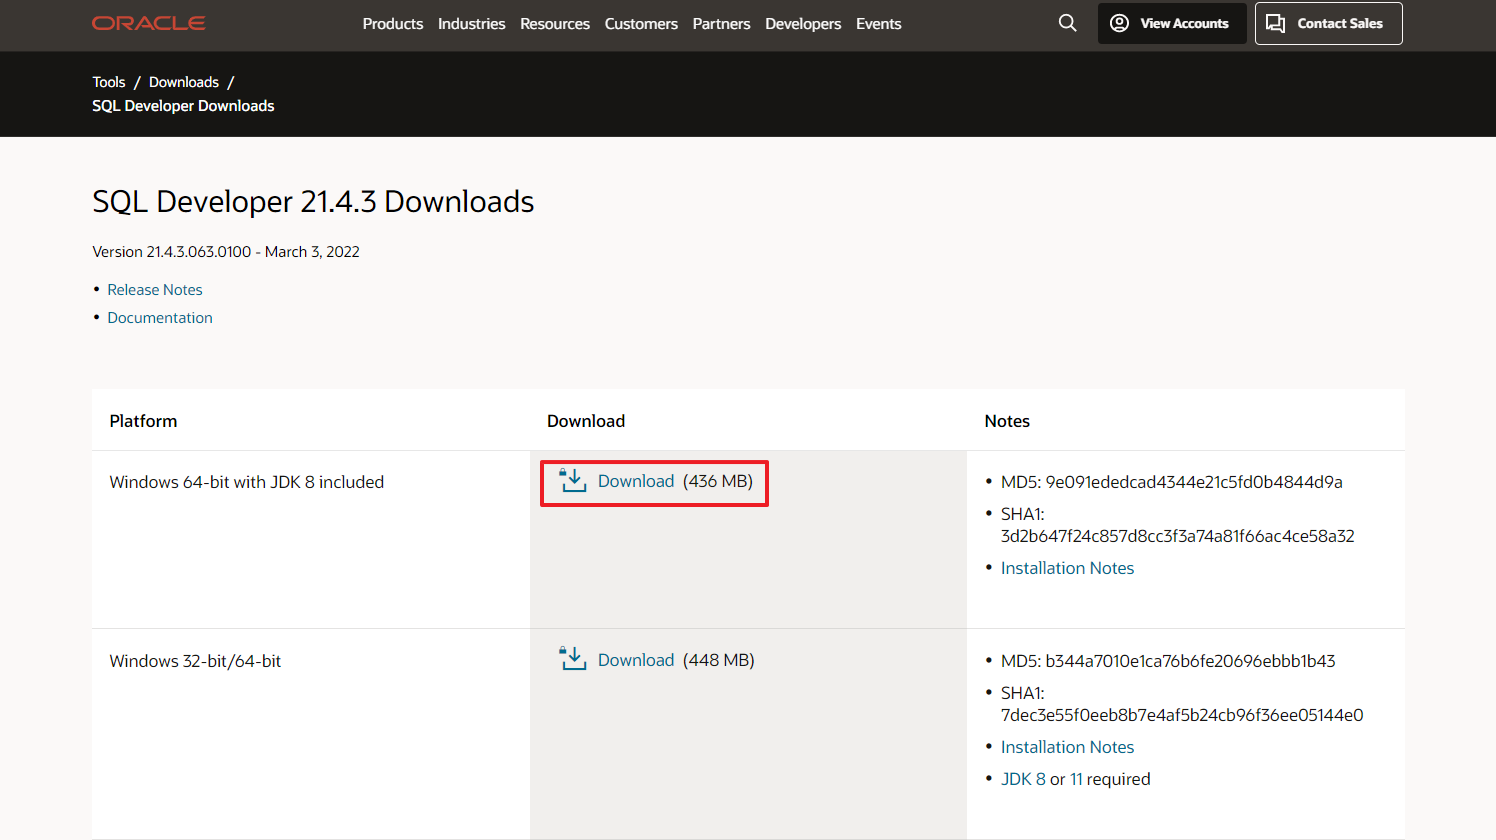
Task: Click the SHA1 3d2b647f24c857d8cc3f3a74a81f66ac4ce58a32 text
Action: (x=1178, y=525)
